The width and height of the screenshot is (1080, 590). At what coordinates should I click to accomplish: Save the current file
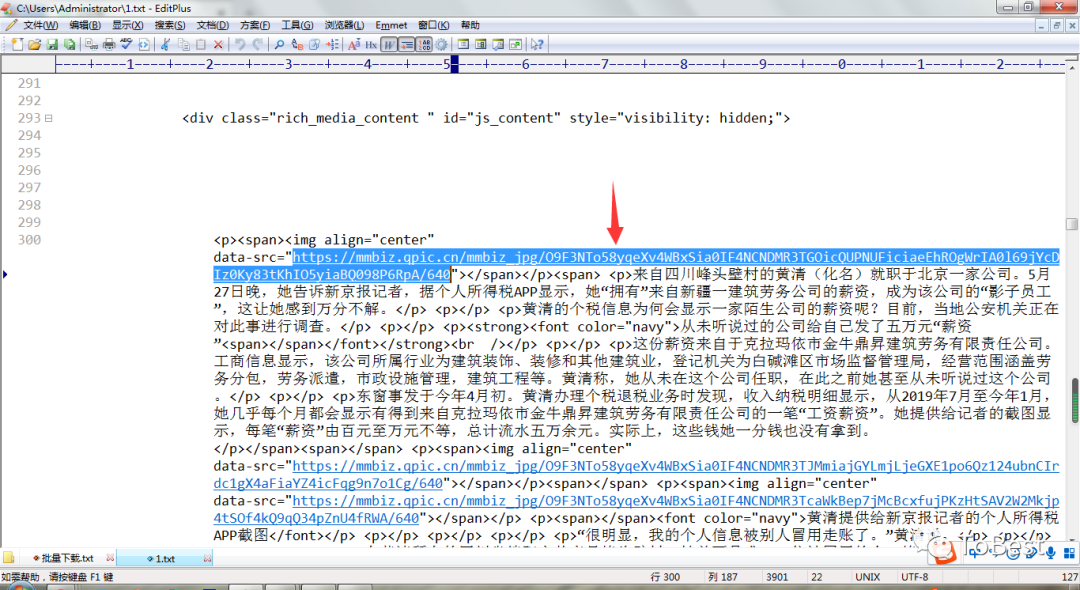coord(52,45)
